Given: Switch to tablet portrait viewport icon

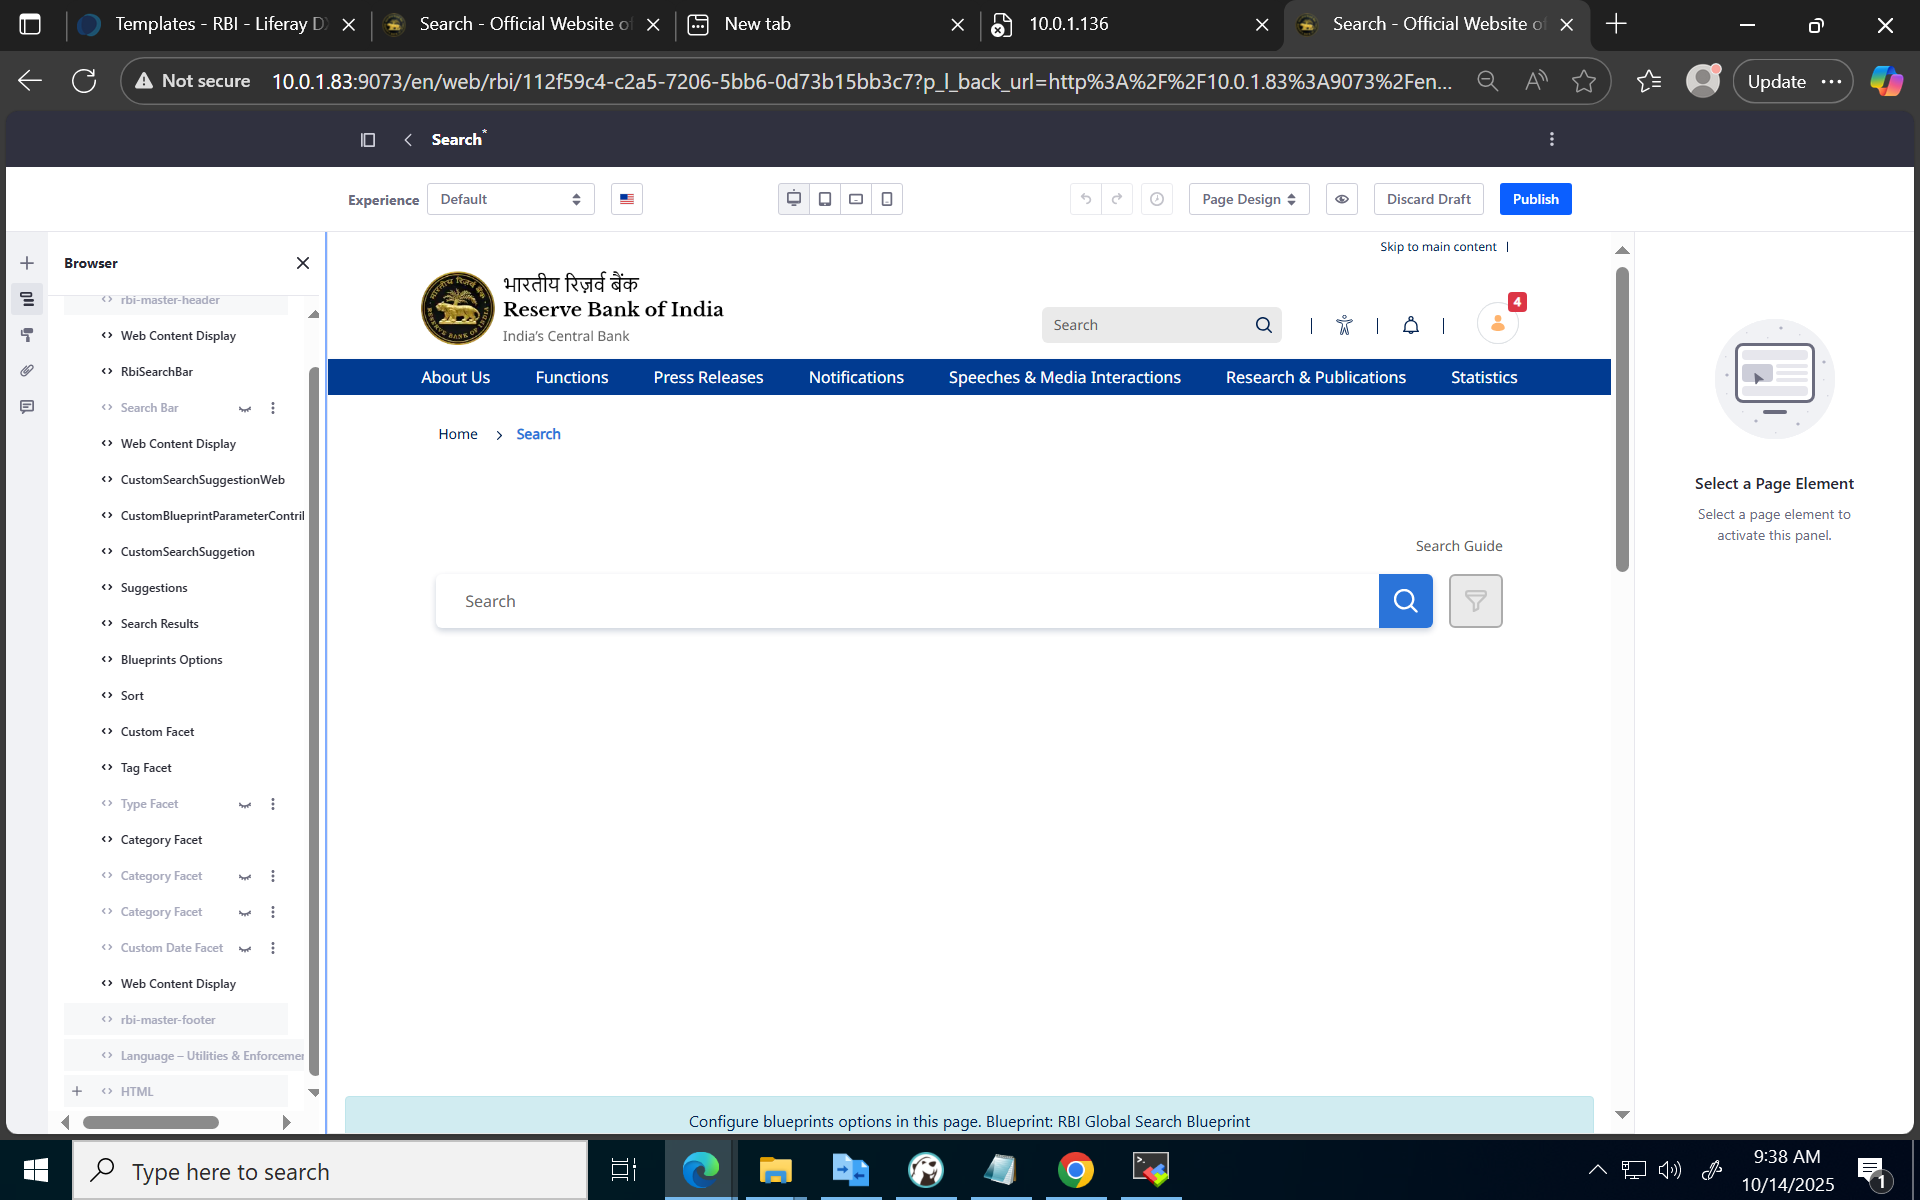Looking at the screenshot, I should coord(825,199).
